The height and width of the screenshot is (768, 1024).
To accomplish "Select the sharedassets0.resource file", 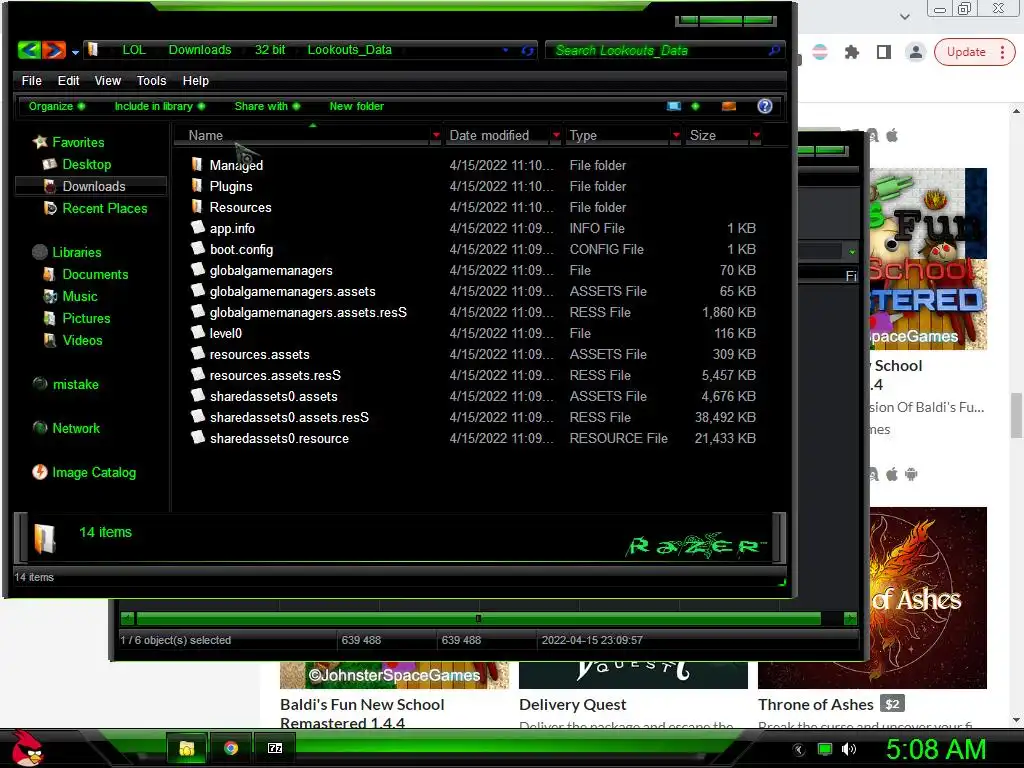I will point(279,438).
